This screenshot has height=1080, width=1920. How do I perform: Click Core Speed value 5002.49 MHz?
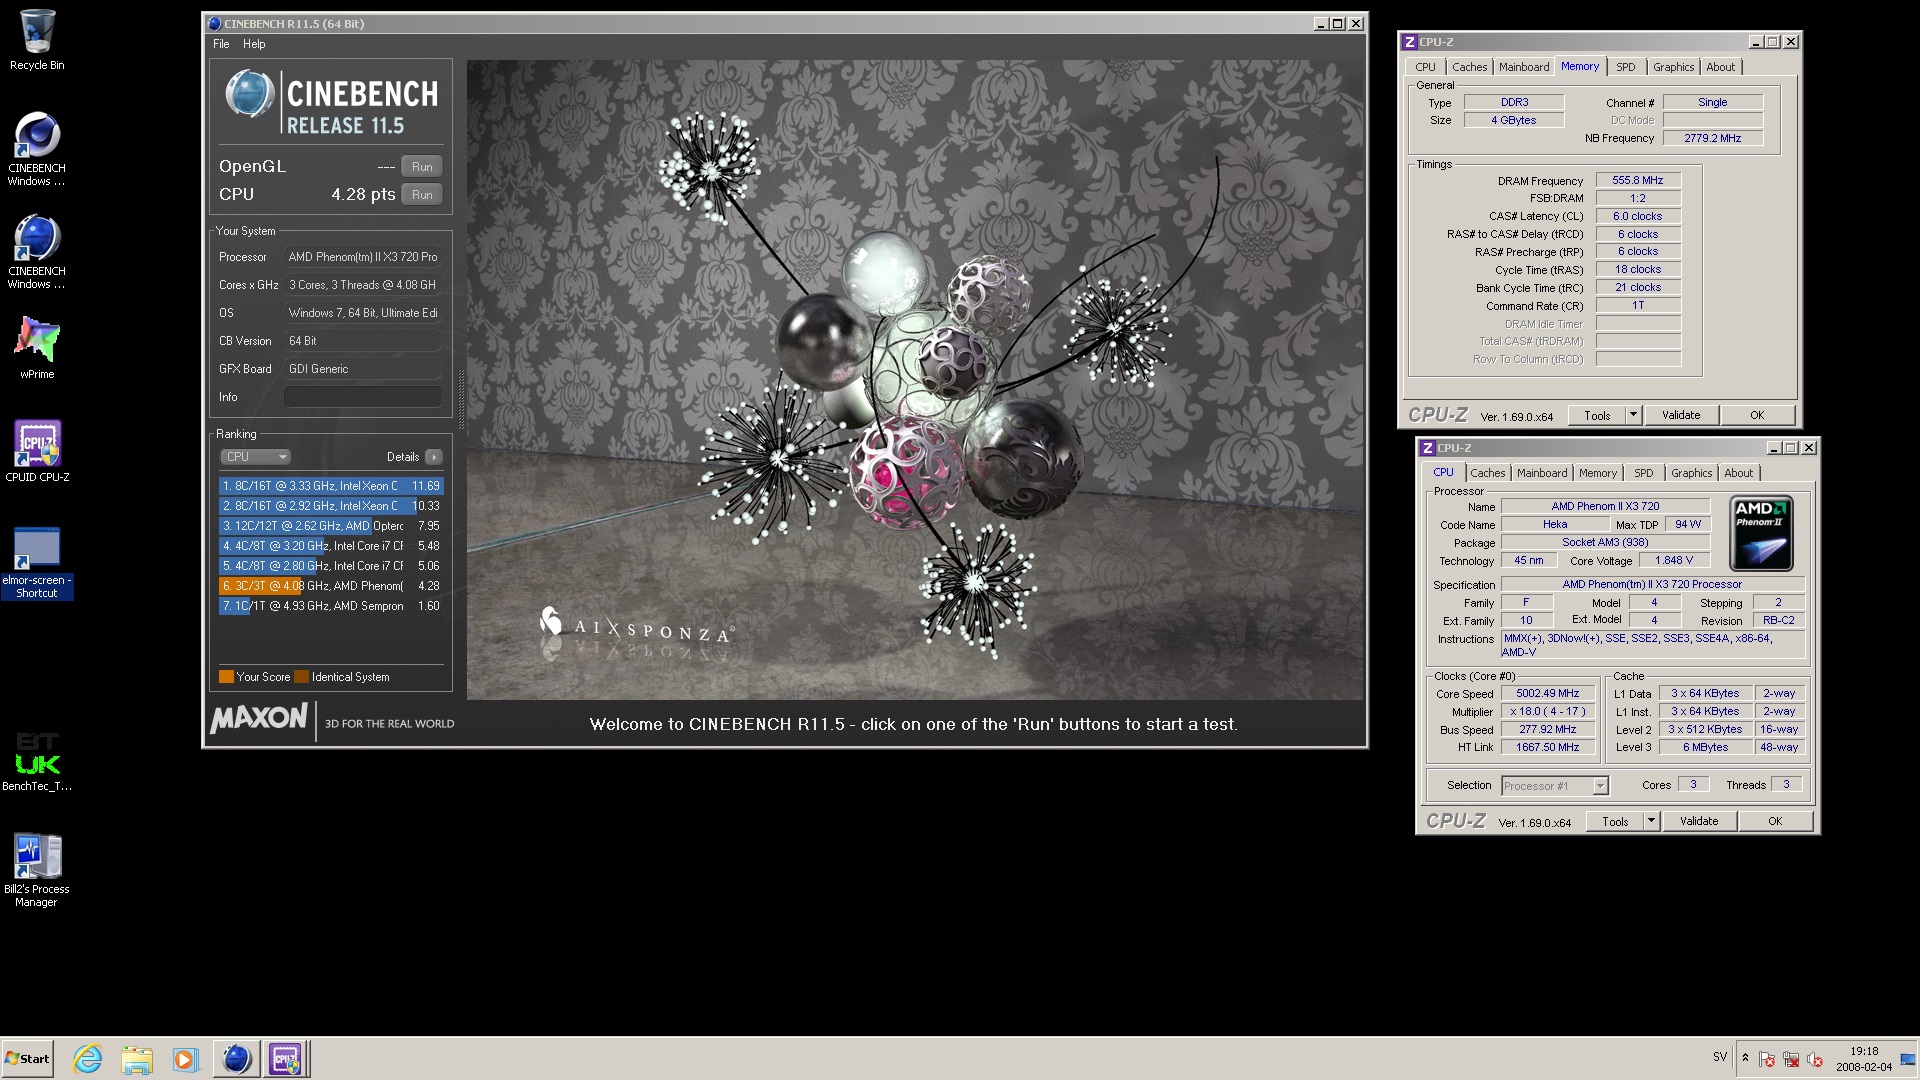click(x=1547, y=694)
